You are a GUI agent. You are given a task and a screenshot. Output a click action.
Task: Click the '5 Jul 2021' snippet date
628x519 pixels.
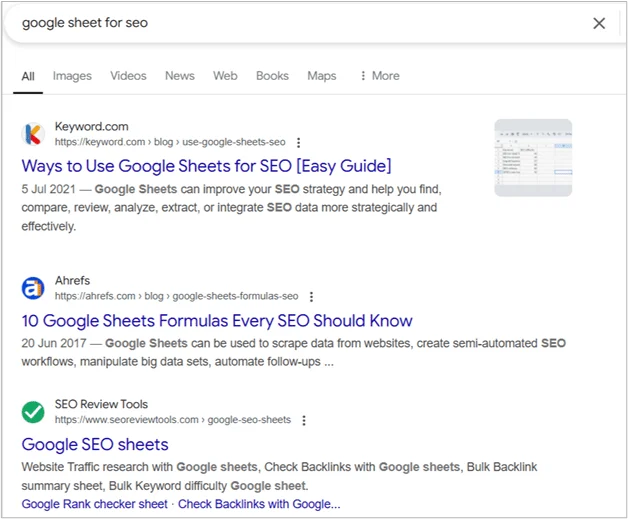tap(48, 189)
